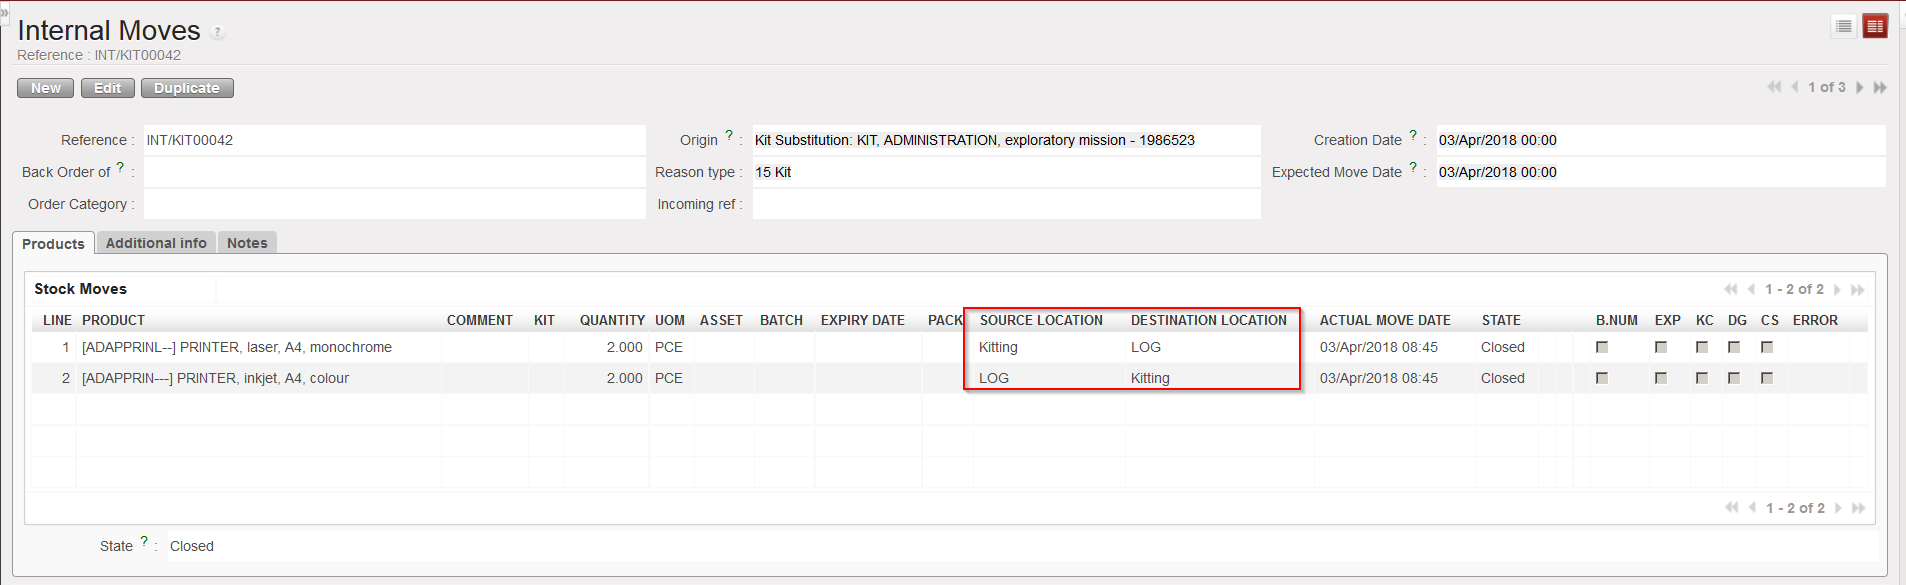Image resolution: width=1906 pixels, height=585 pixels.
Task: Click Kitting source location in line 1
Action: 998,347
